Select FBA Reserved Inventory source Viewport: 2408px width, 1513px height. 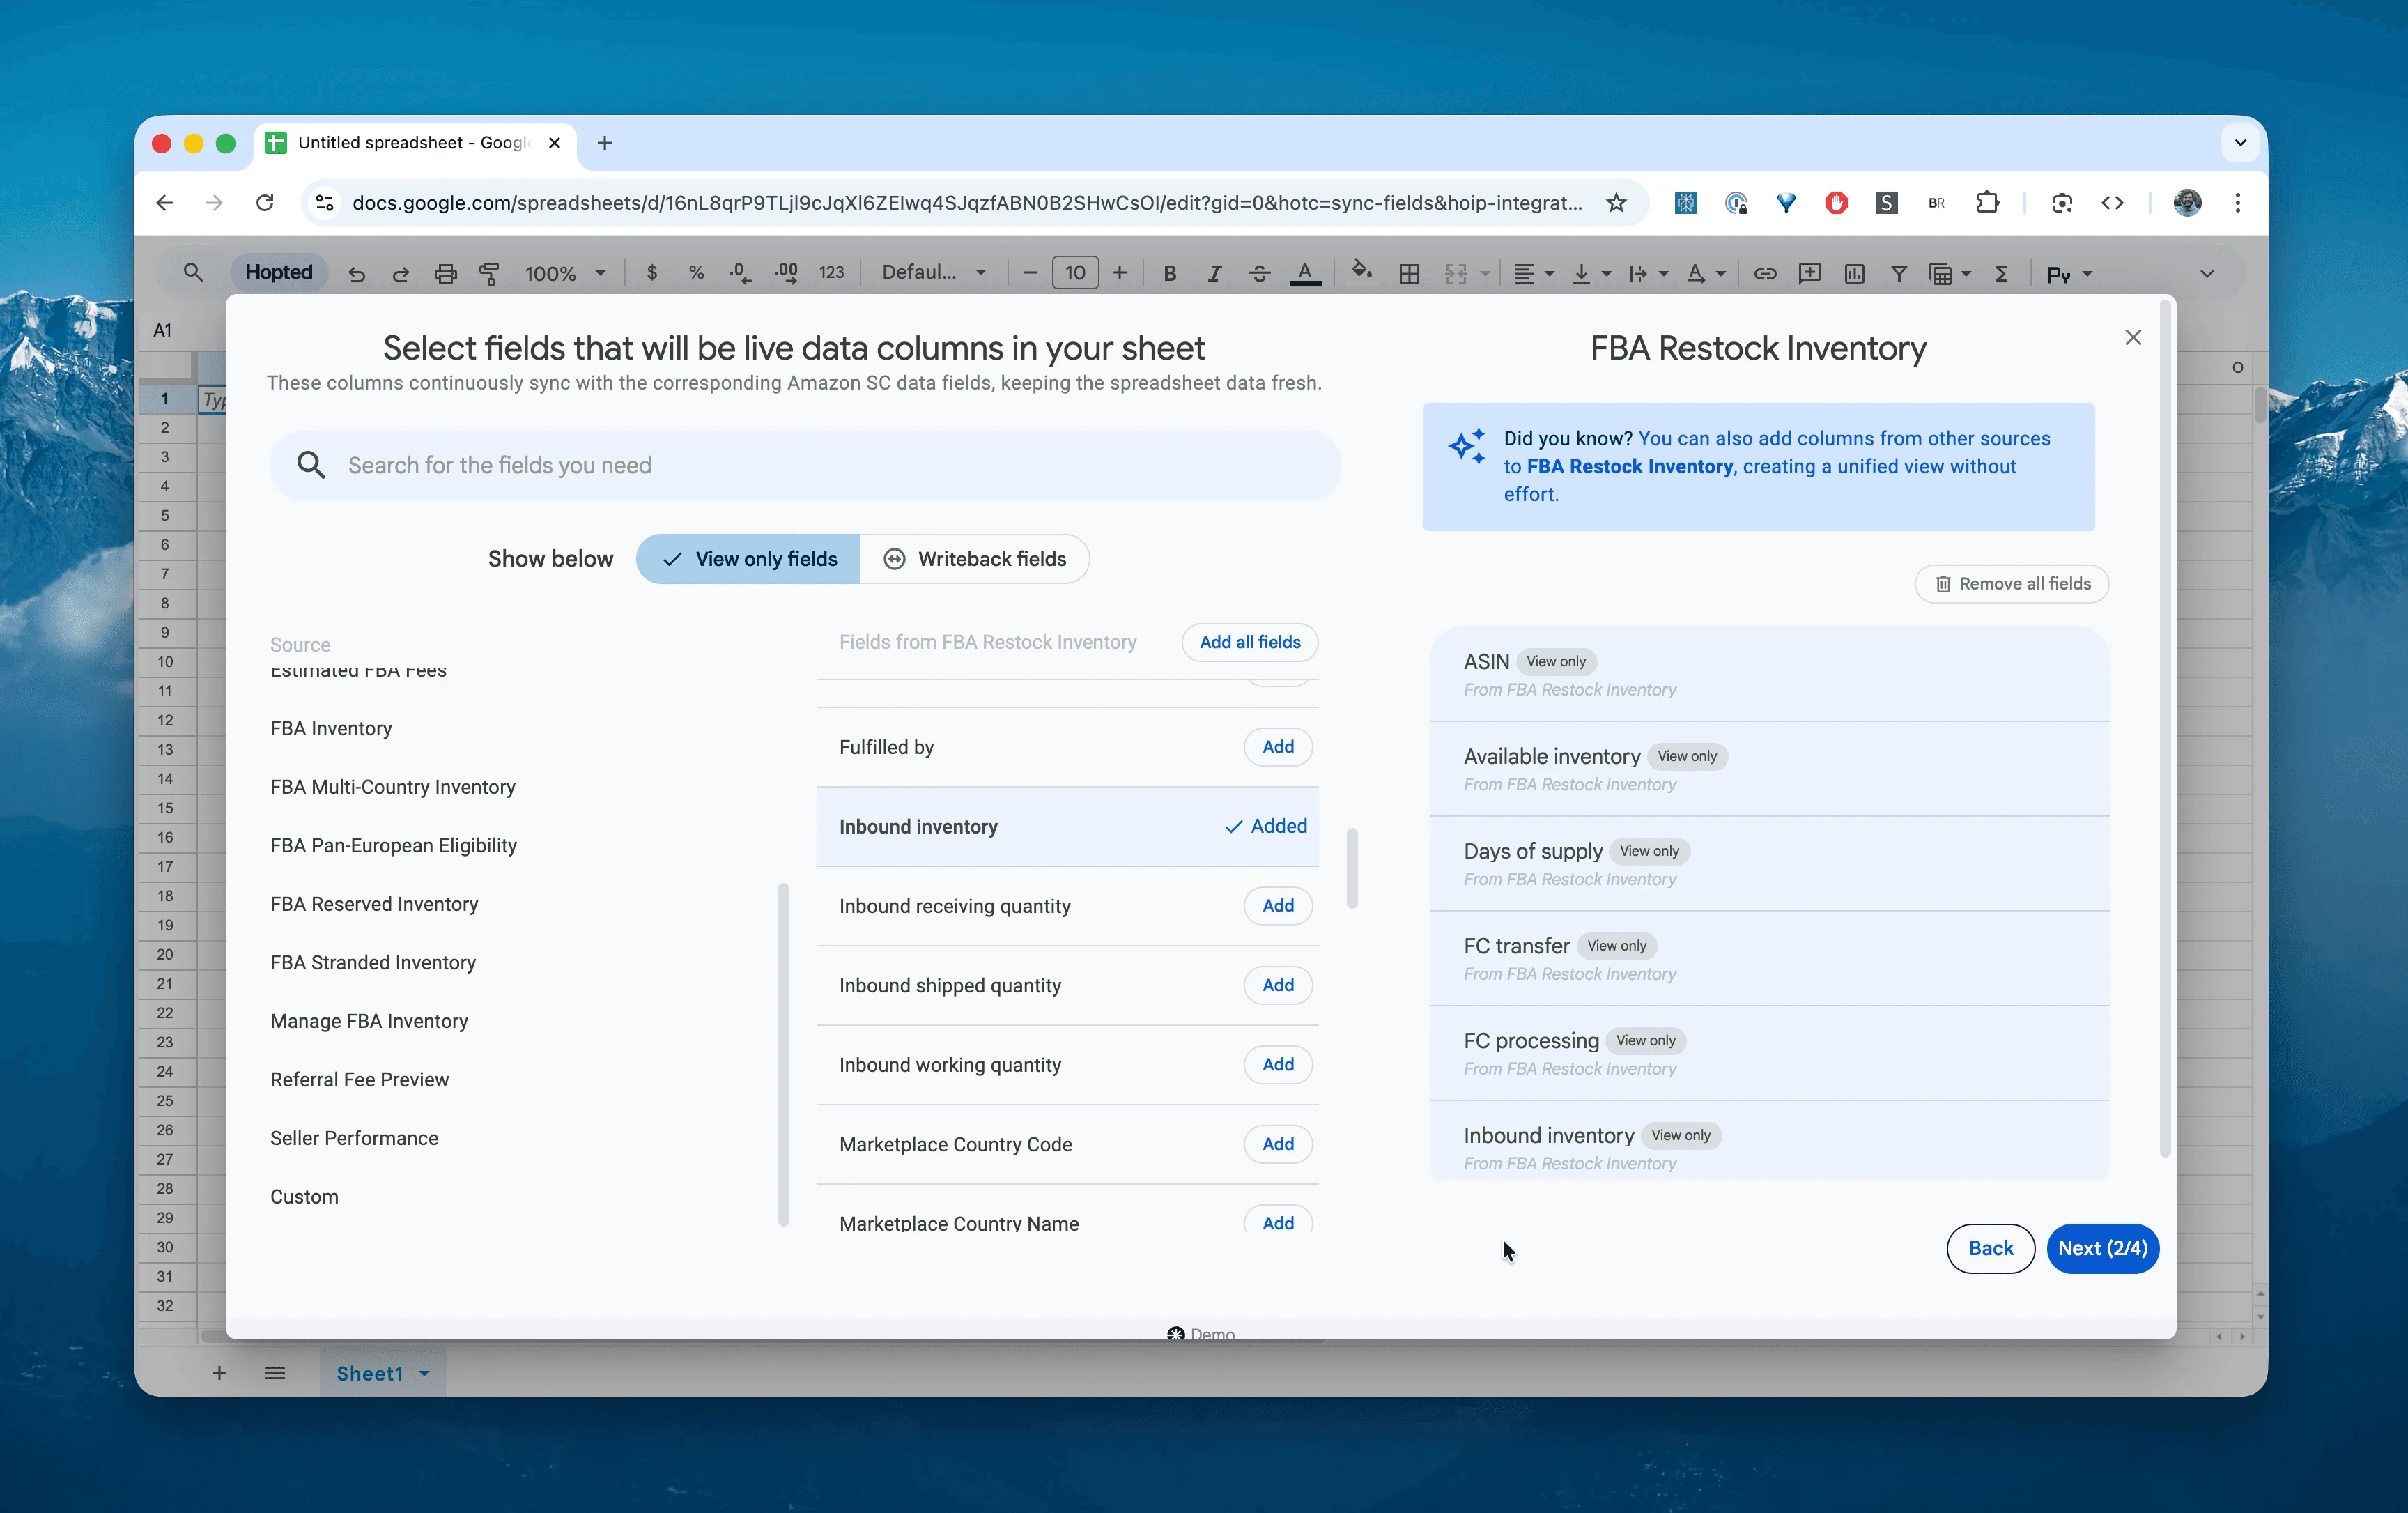pyautogui.click(x=374, y=904)
